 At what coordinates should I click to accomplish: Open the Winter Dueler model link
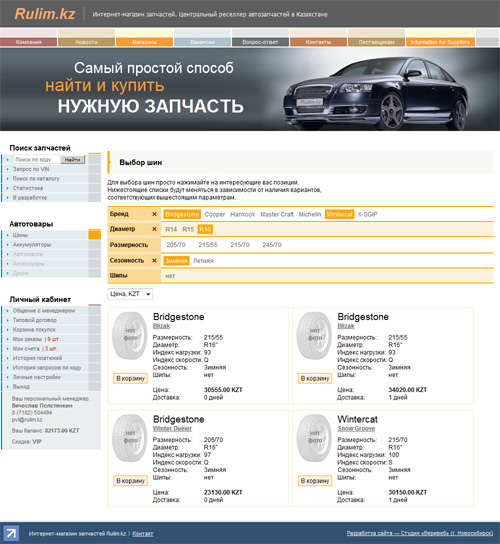click(x=172, y=428)
